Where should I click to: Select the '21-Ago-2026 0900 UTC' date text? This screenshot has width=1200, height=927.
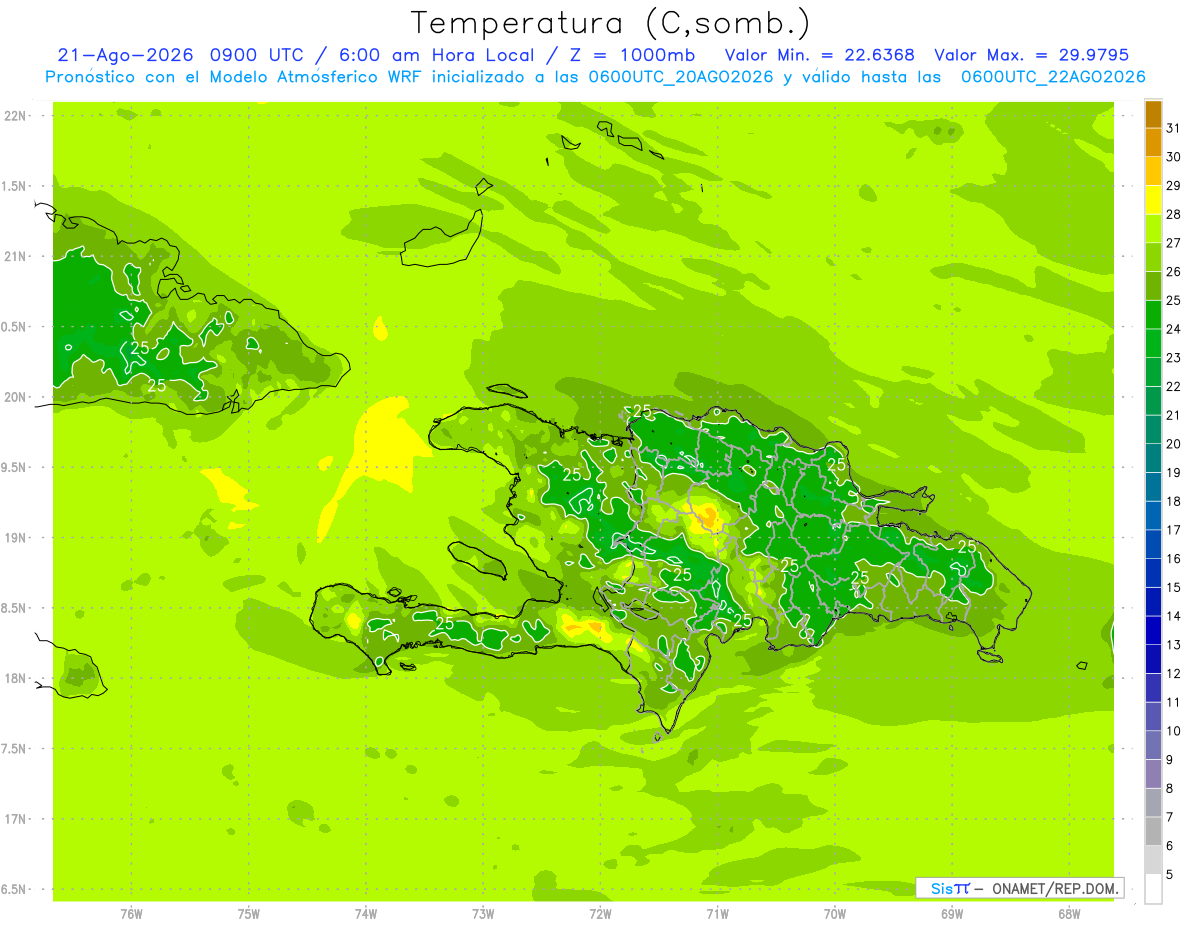pyautogui.click(x=184, y=55)
